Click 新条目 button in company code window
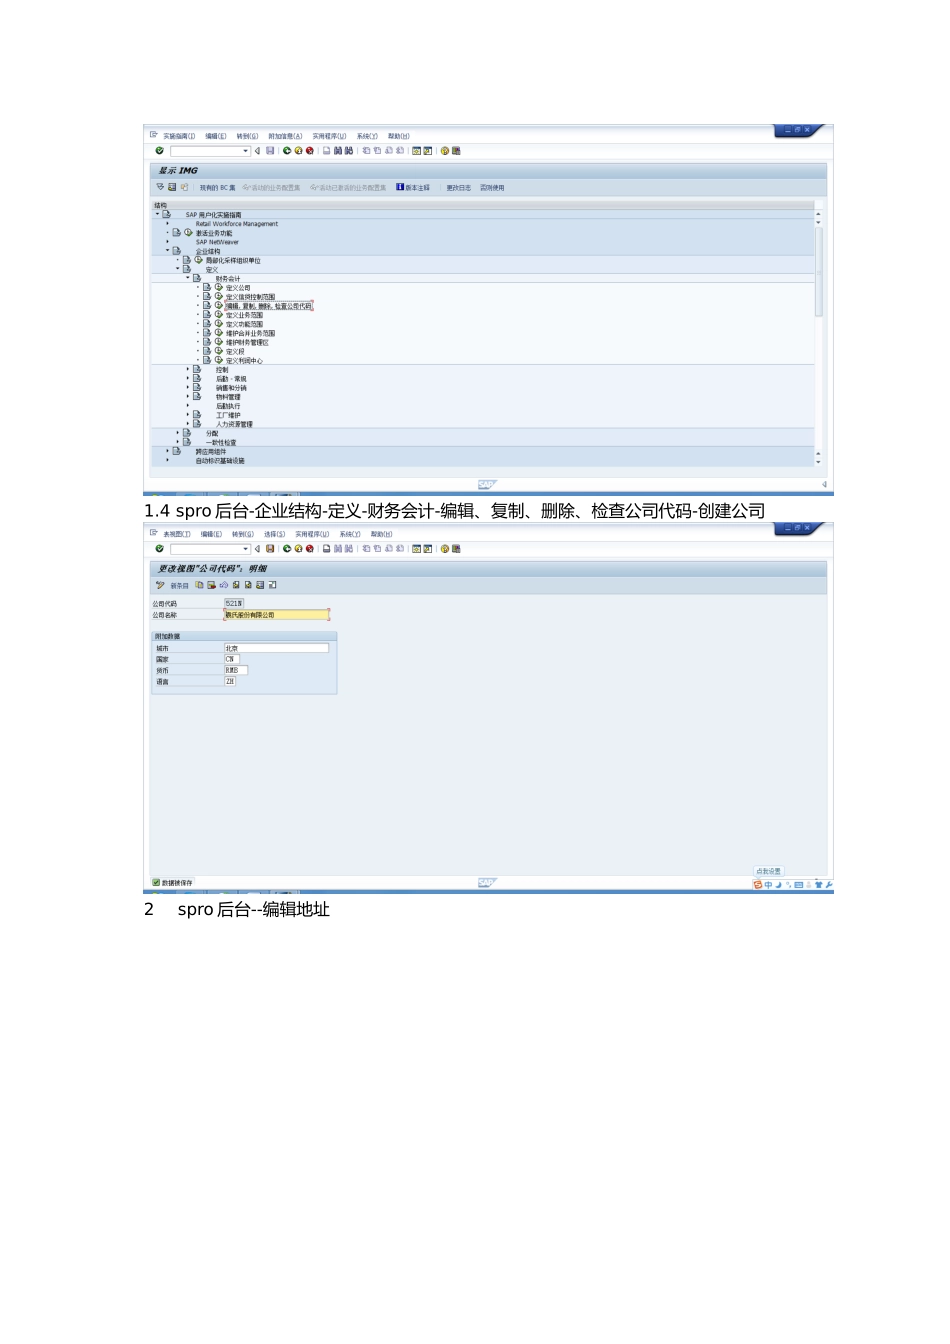 tap(179, 586)
